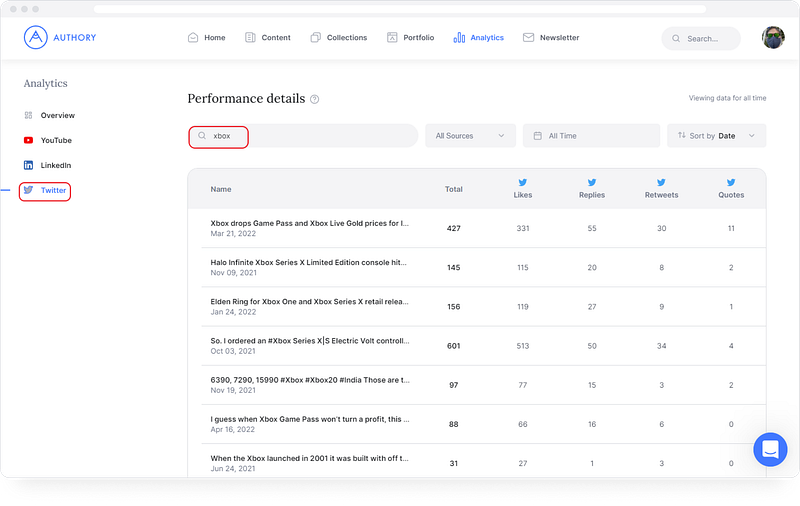Open the chat support bubble

click(x=770, y=449)
